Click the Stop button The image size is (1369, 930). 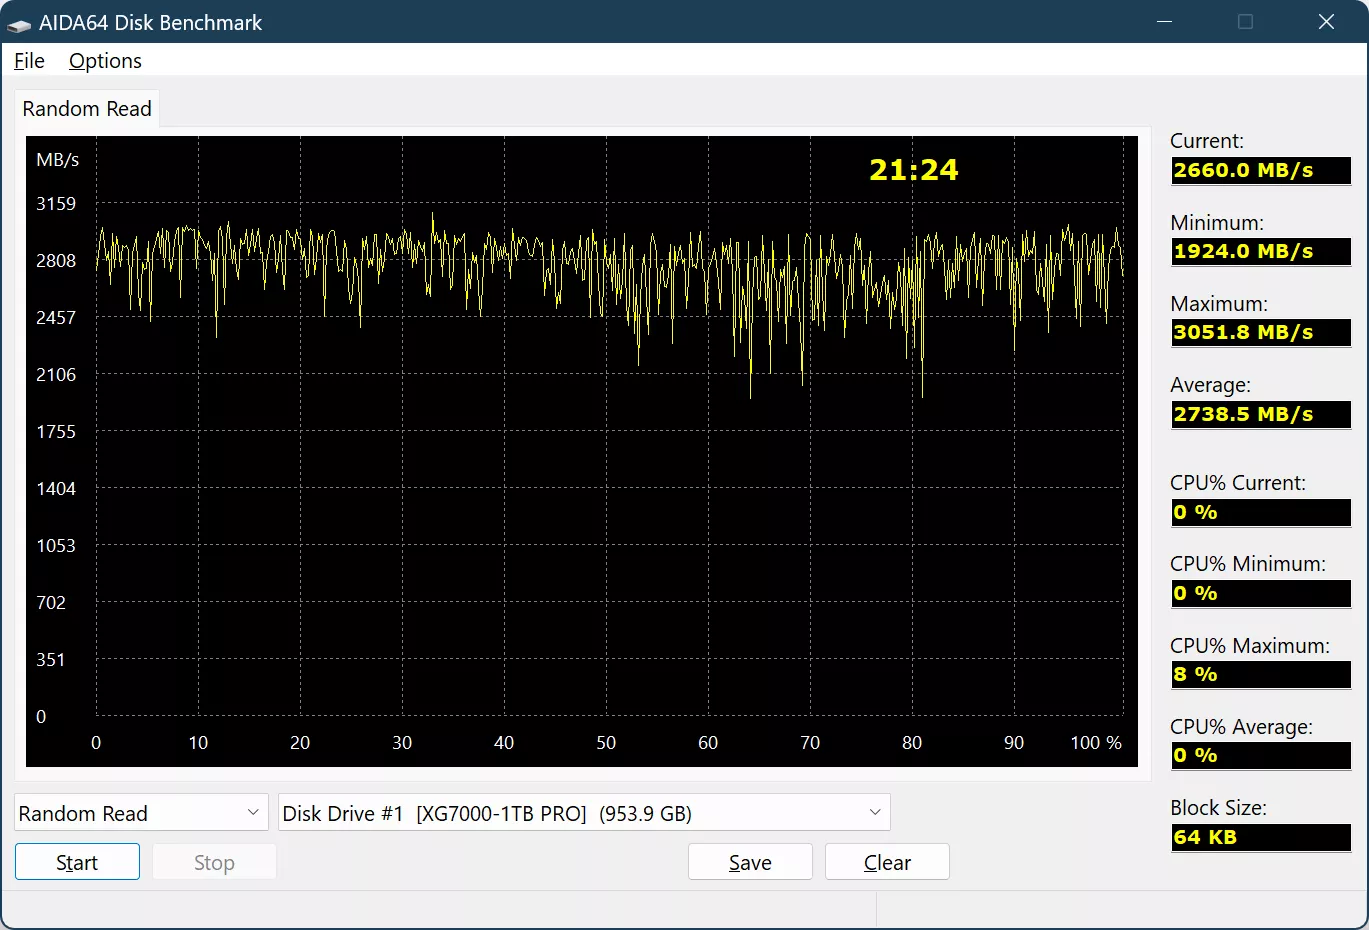click(214, 862)
